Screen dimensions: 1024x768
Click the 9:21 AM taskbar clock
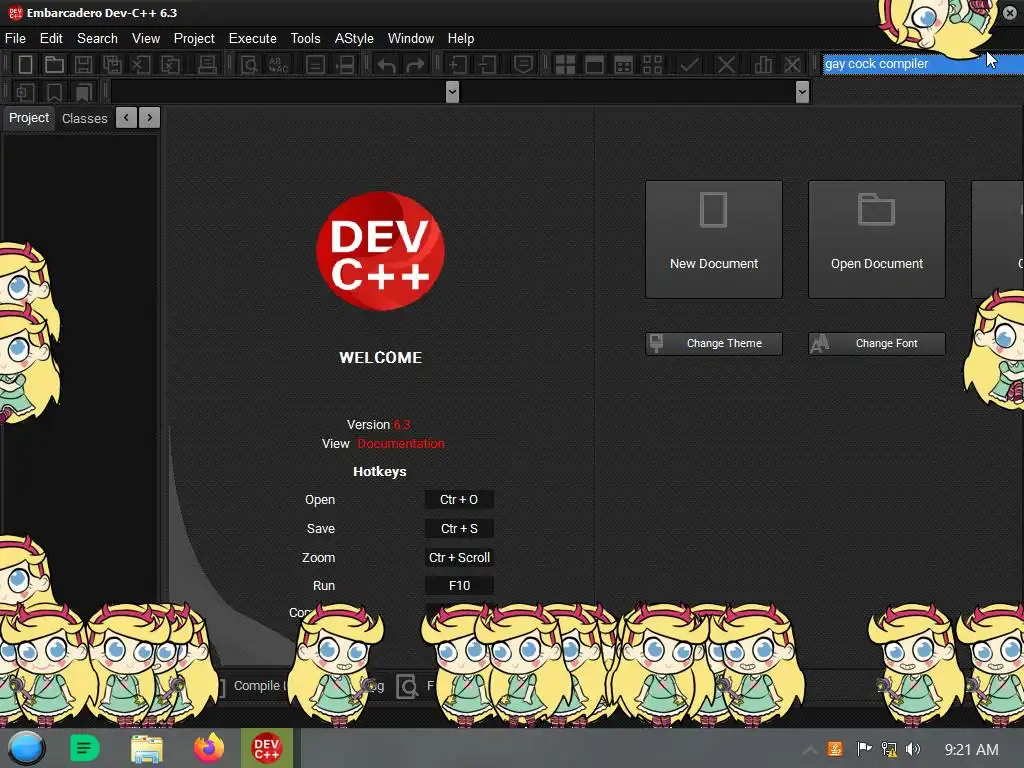971,750
